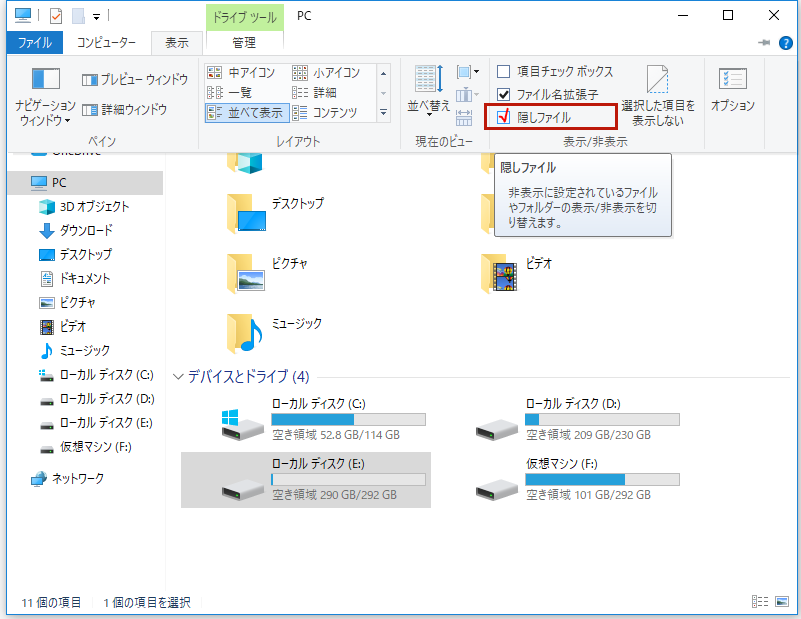Select PC in the navigation tree
Viewport: 801px width, 619px height.
85,183
